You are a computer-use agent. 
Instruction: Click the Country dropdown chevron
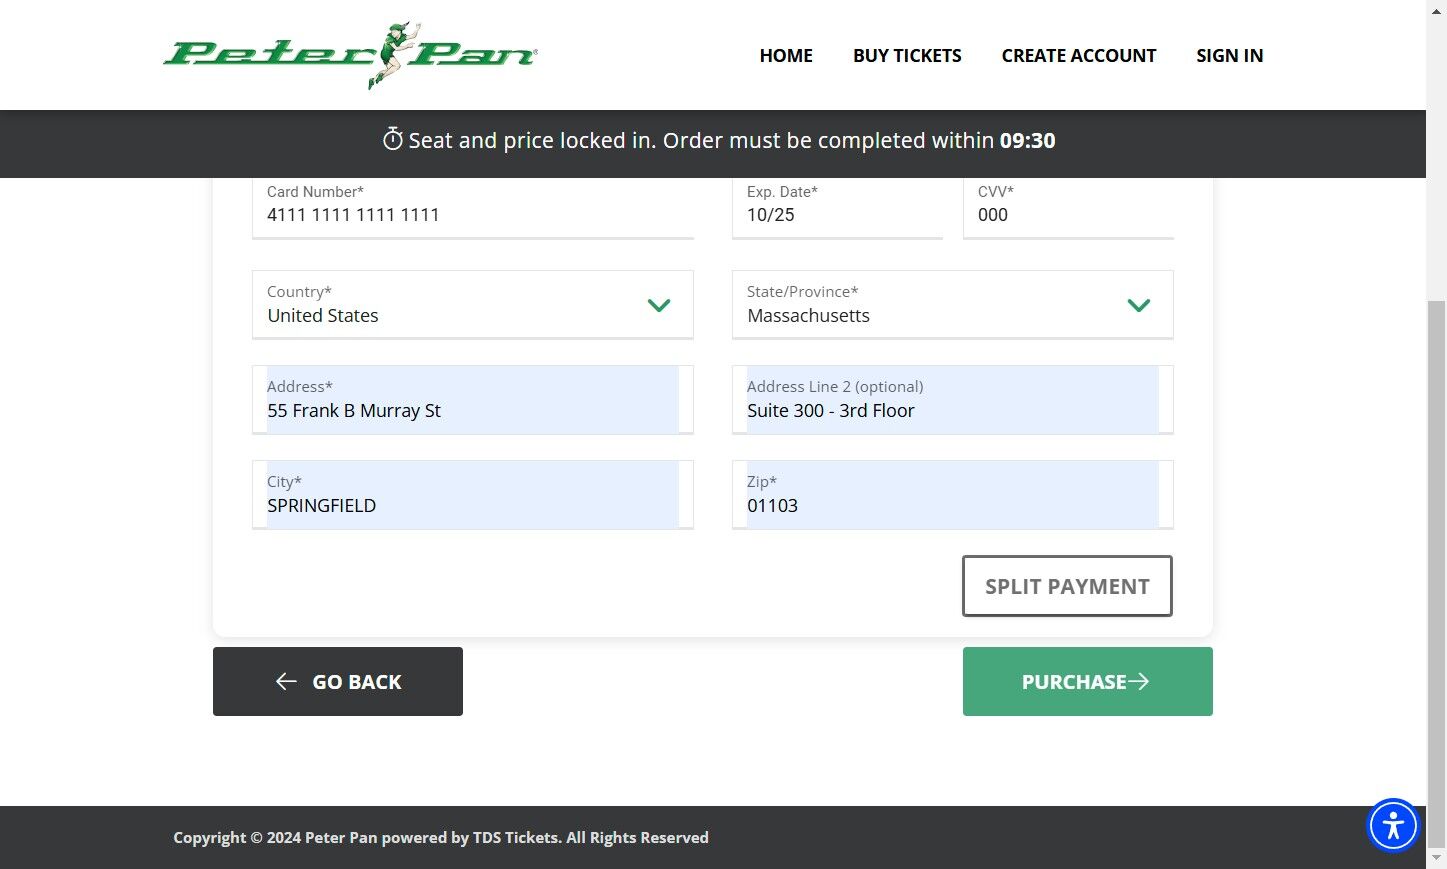click(x=658, y=305)
